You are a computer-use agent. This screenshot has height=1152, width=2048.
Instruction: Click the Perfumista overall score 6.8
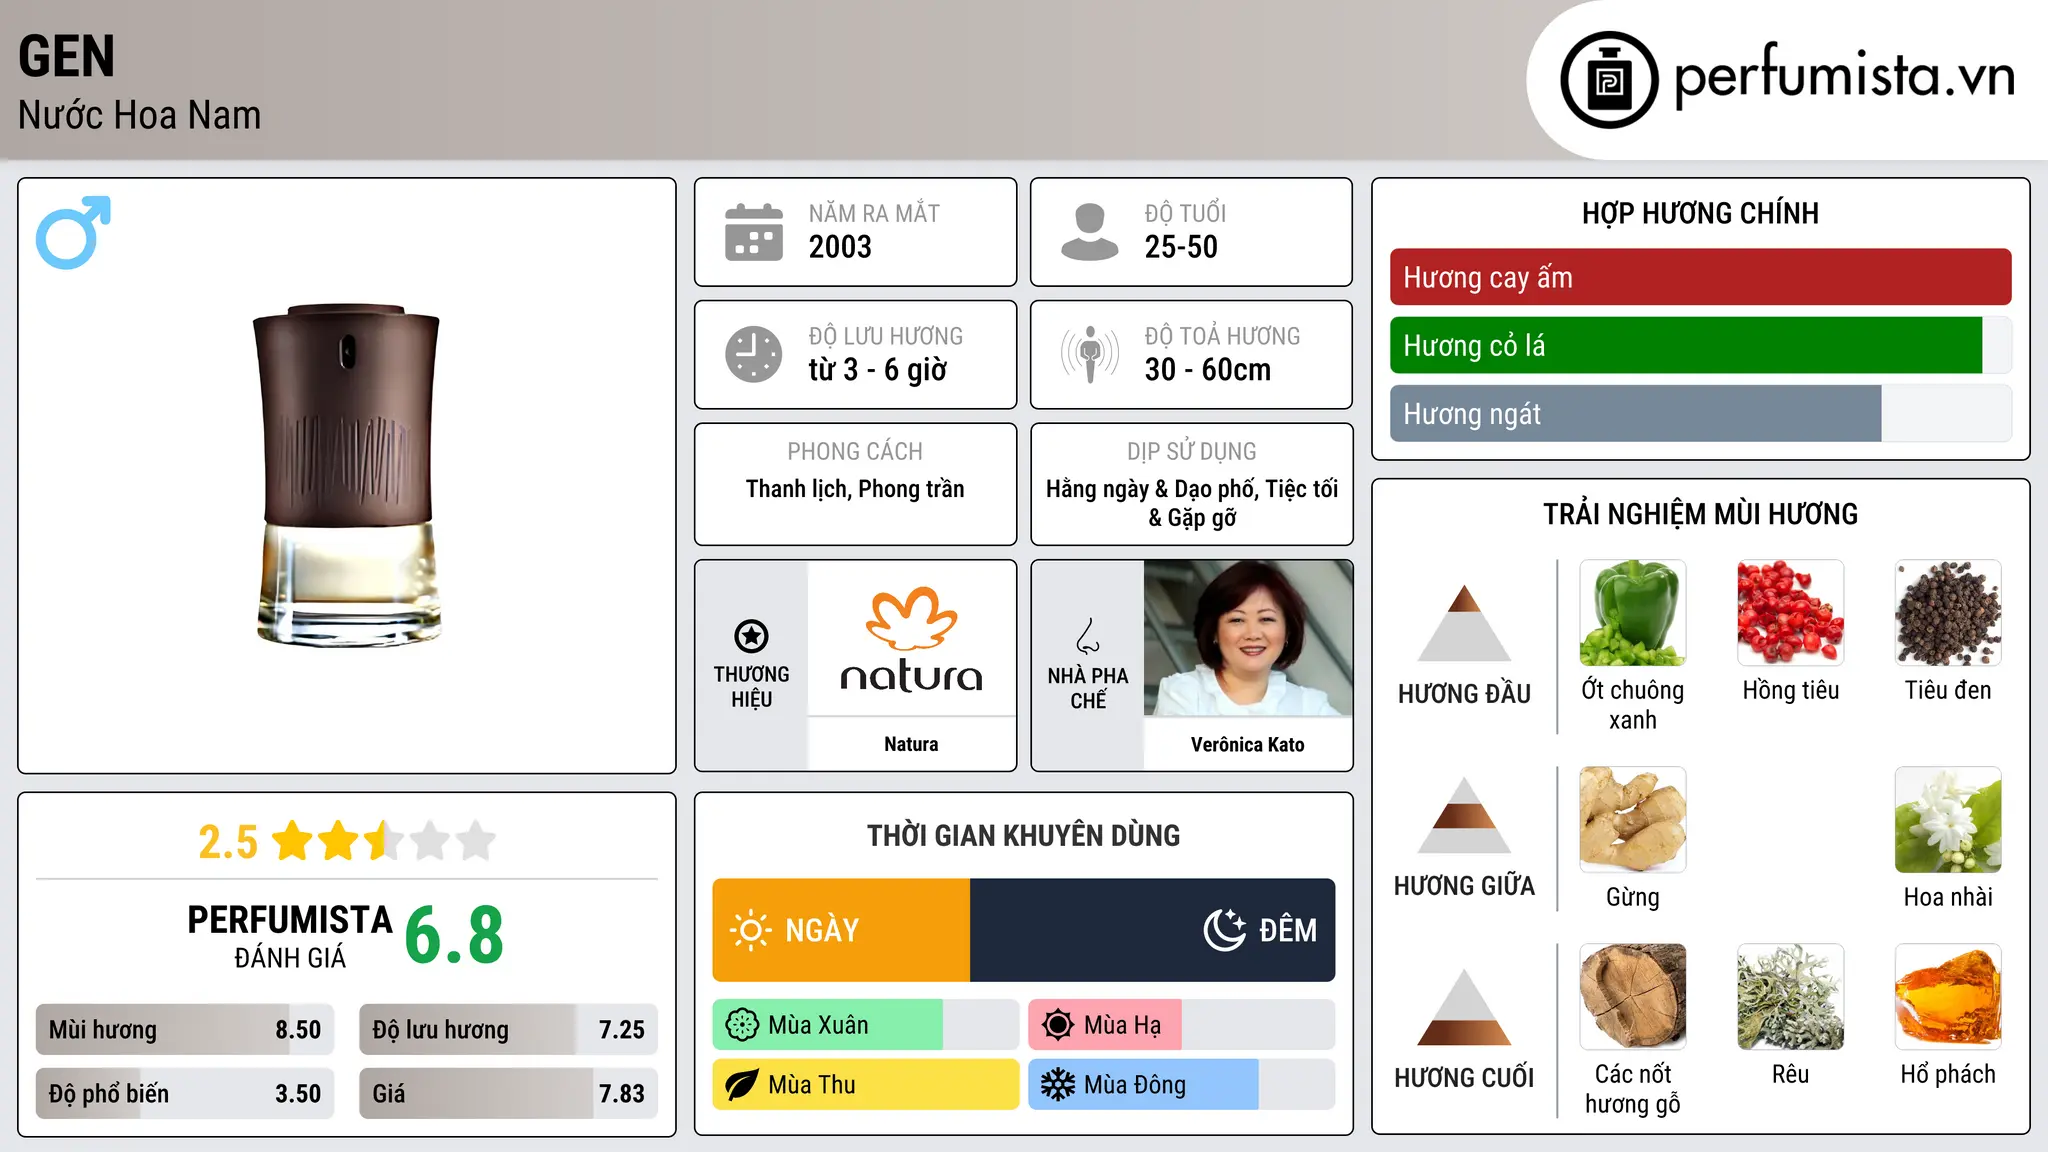click(x=454, y=935)
